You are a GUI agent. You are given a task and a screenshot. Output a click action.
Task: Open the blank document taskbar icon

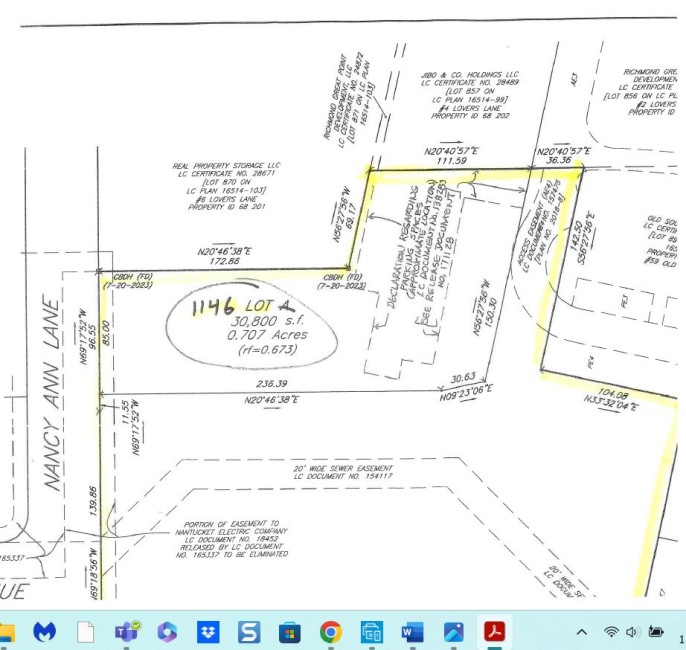pyautogui.click(x=85, y=632)
